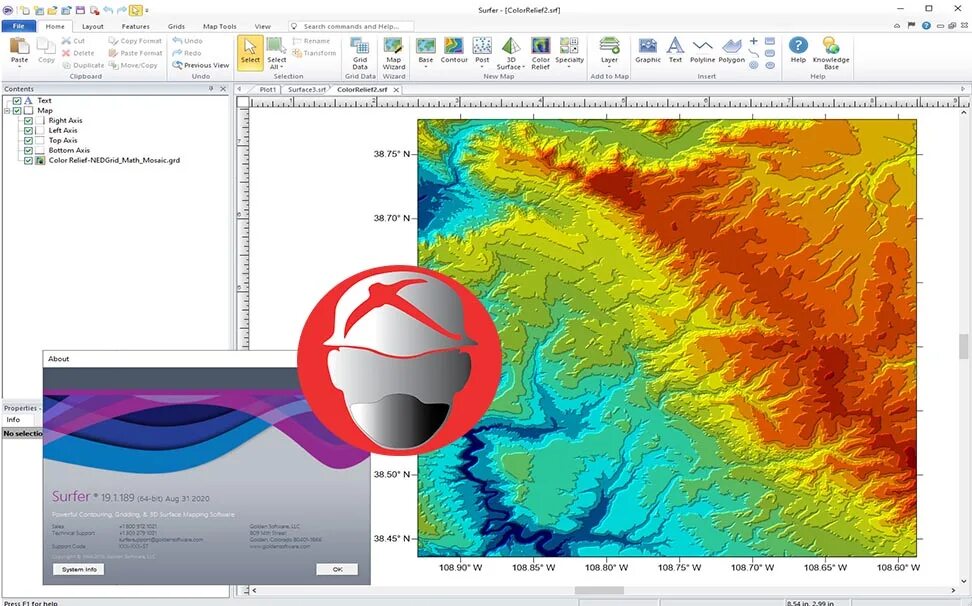This screenshot has width=972, height=606.
Task: Click the Rename command in Selection group
Action: [311, 41]
